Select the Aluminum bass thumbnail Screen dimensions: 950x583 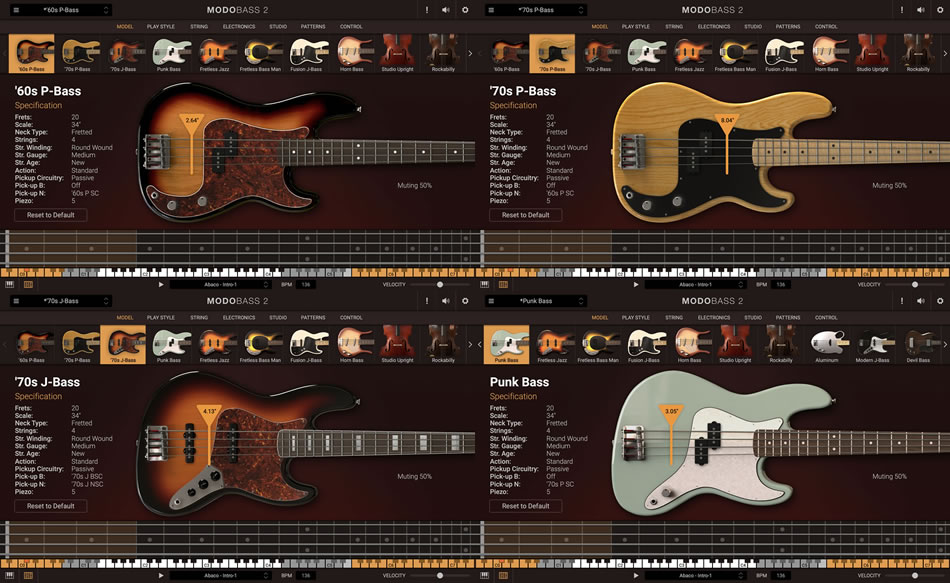(x=826, y=346)
